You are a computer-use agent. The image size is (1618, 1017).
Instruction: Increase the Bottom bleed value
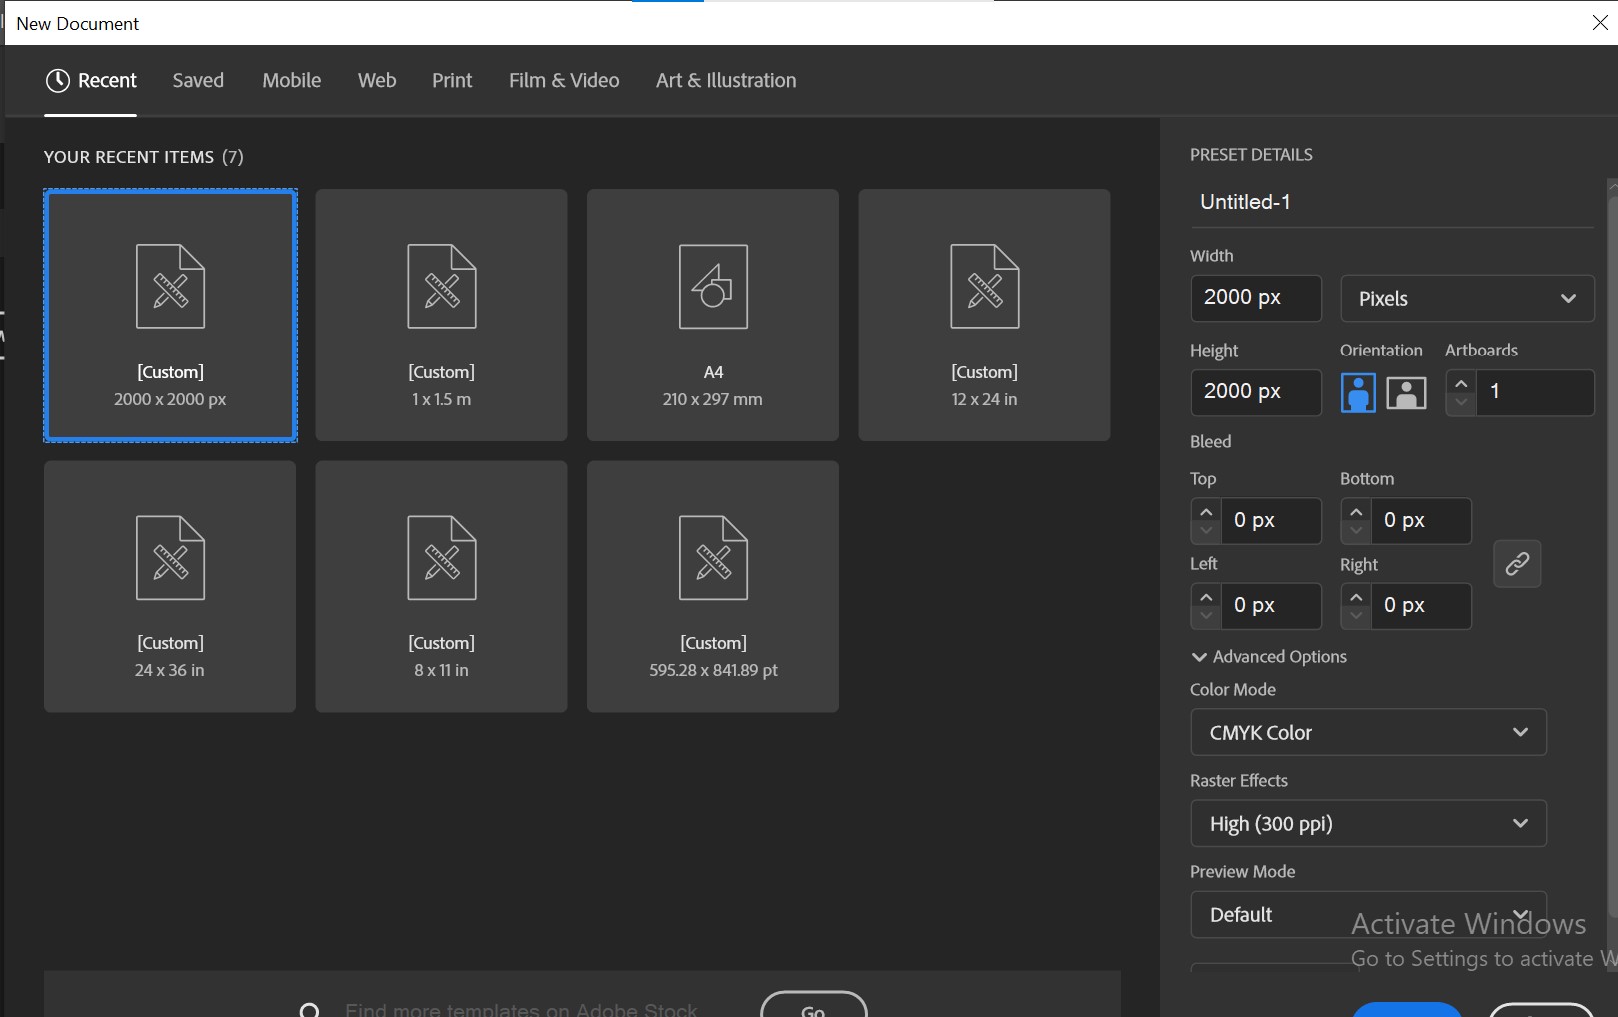pos(1356,512)
